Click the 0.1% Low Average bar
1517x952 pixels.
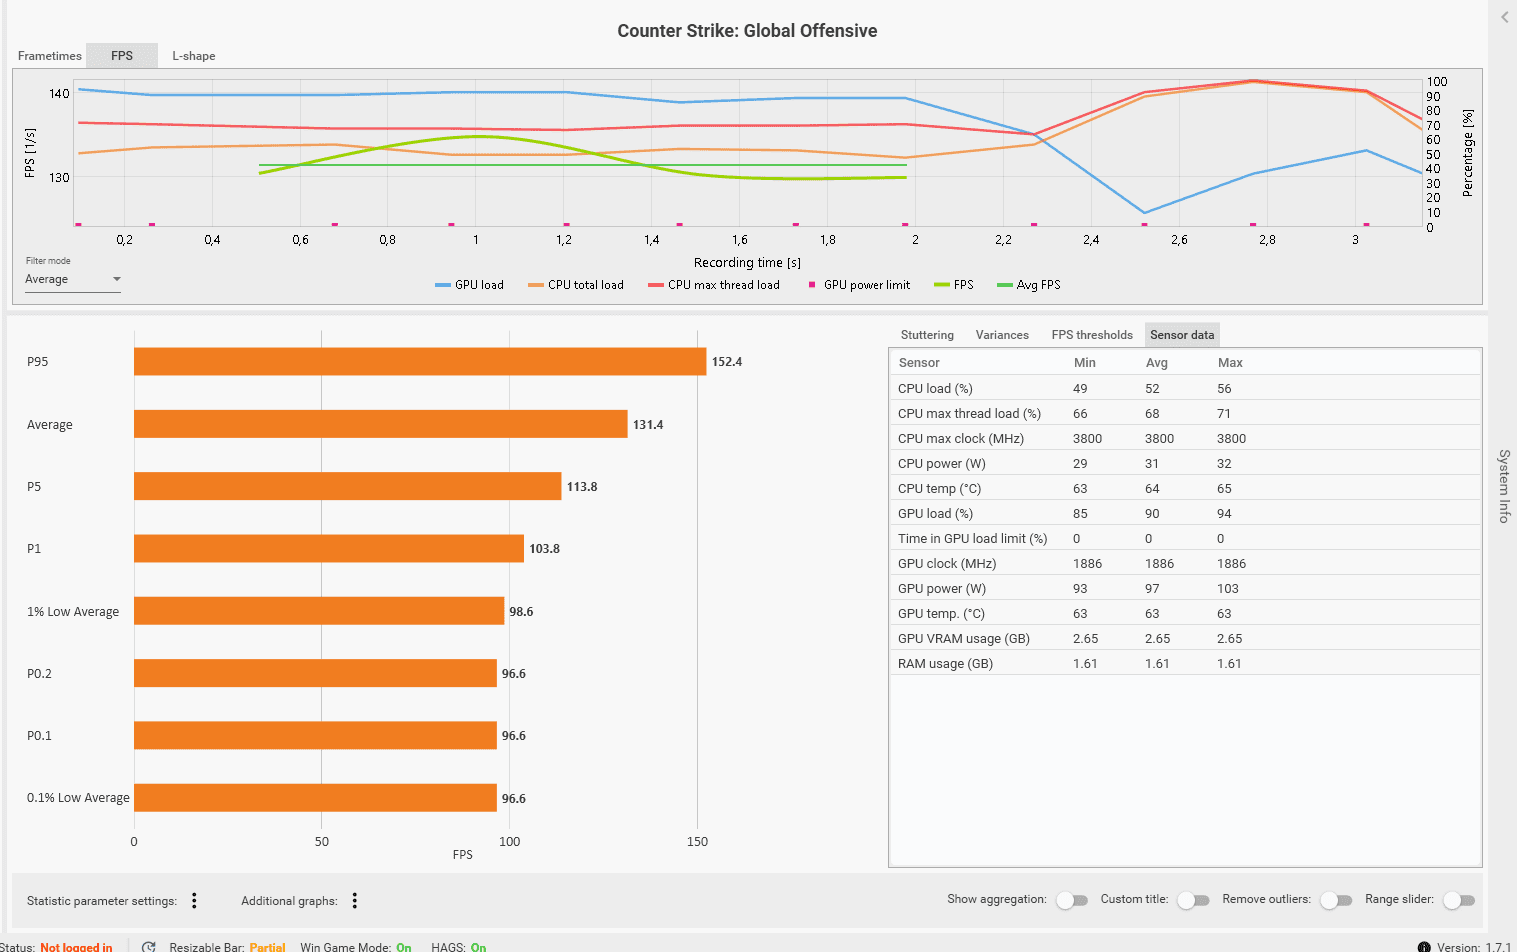[x=315, y=798]
